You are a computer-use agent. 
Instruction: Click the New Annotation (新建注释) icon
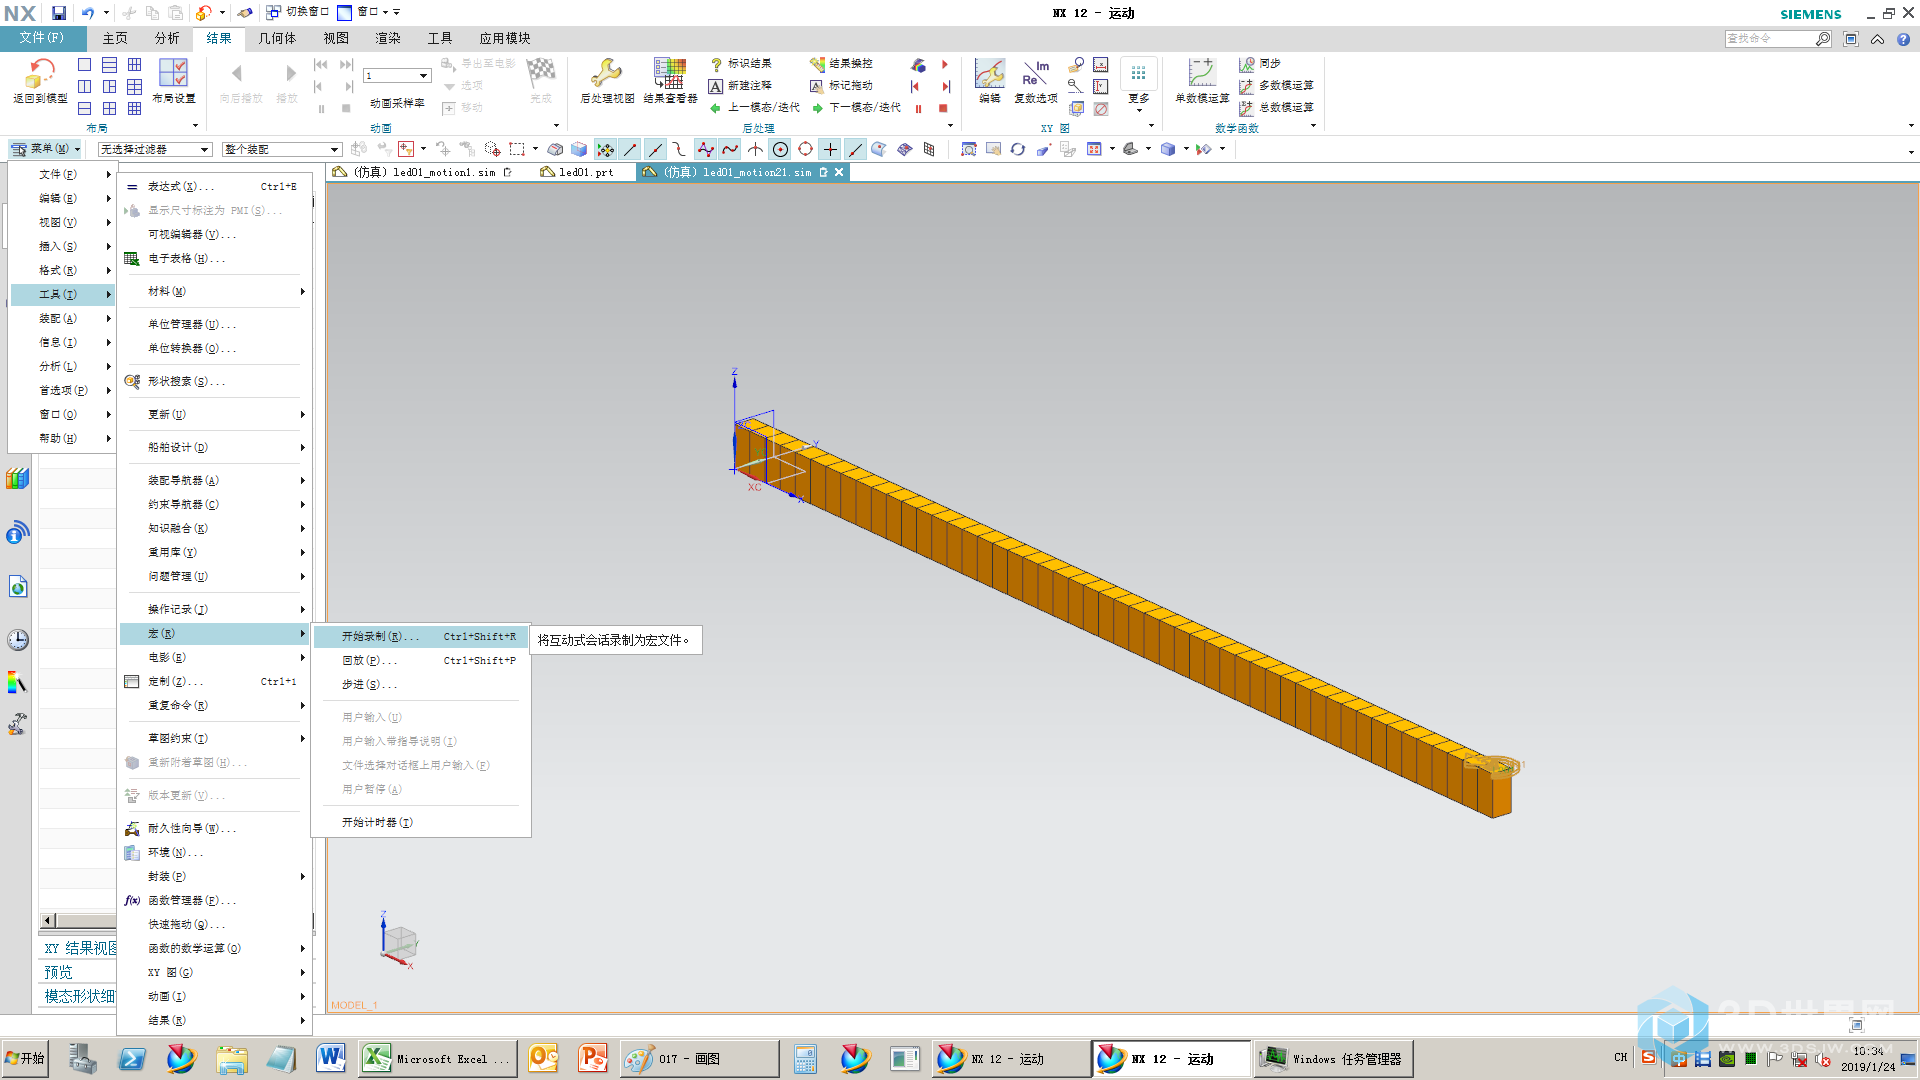(716, 86)
